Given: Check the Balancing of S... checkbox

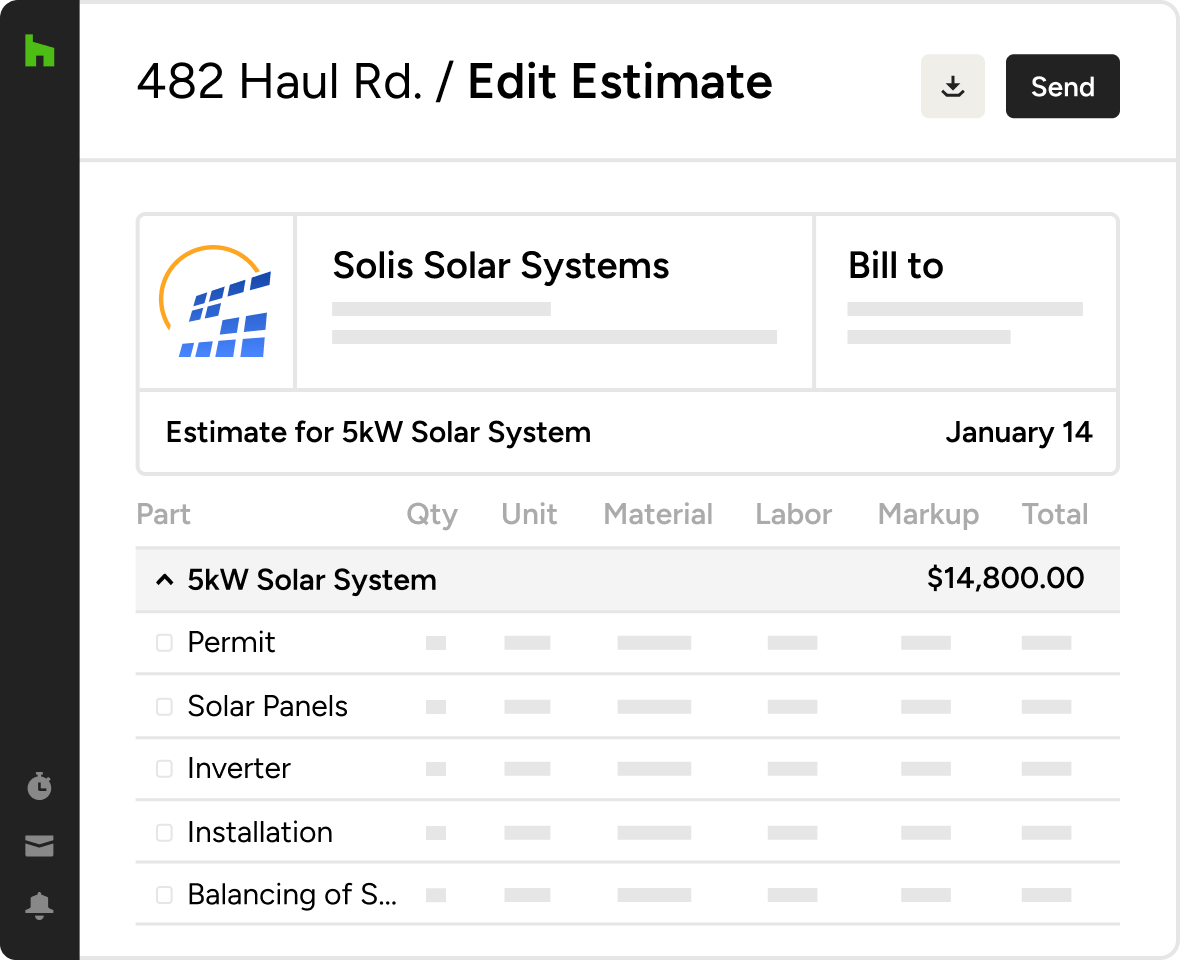Looking at the screenshot, I should [165, 895].
